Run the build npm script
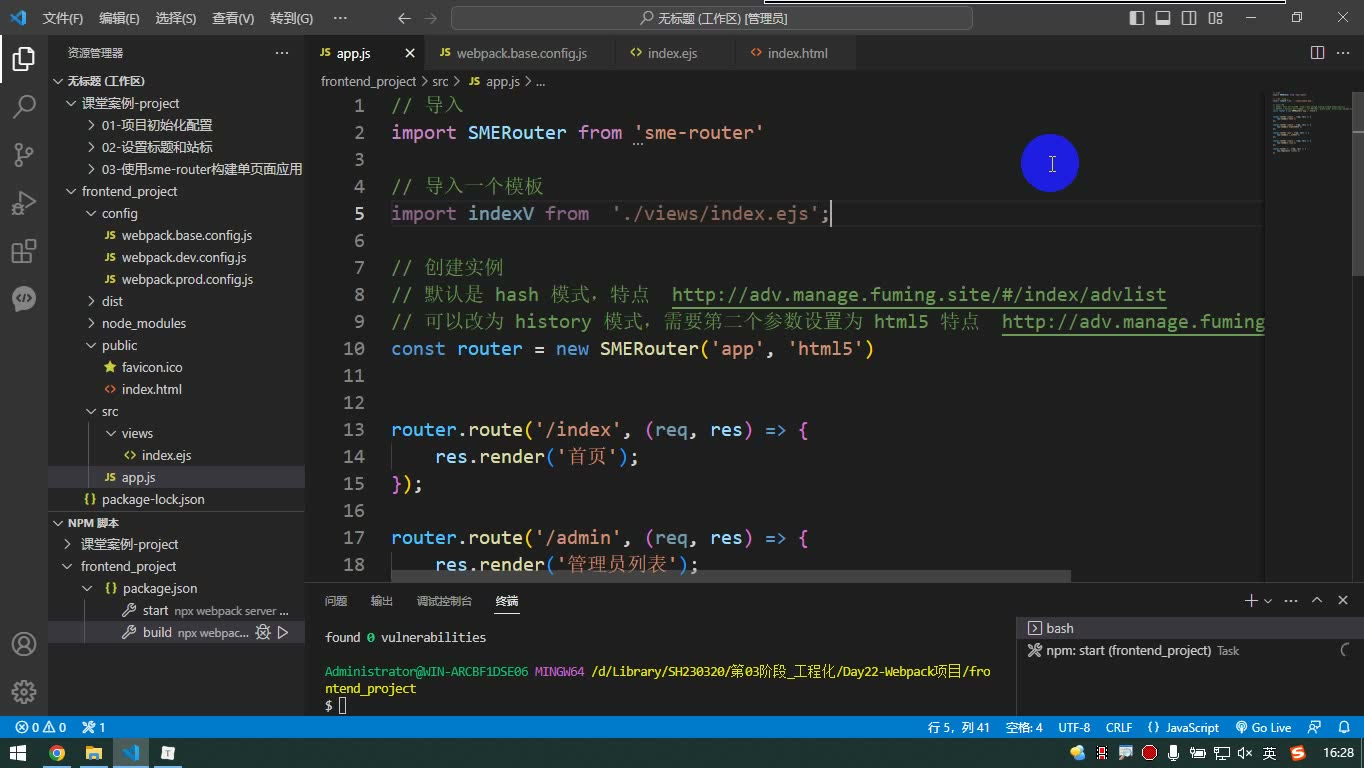1364x768 pixels. pos(283,632)
